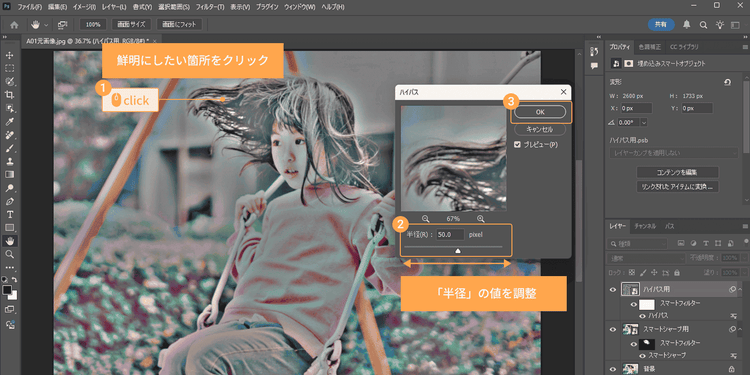Switch to the CC ライブラリ tab
The image size is (750, 375).
pos(684,47)
